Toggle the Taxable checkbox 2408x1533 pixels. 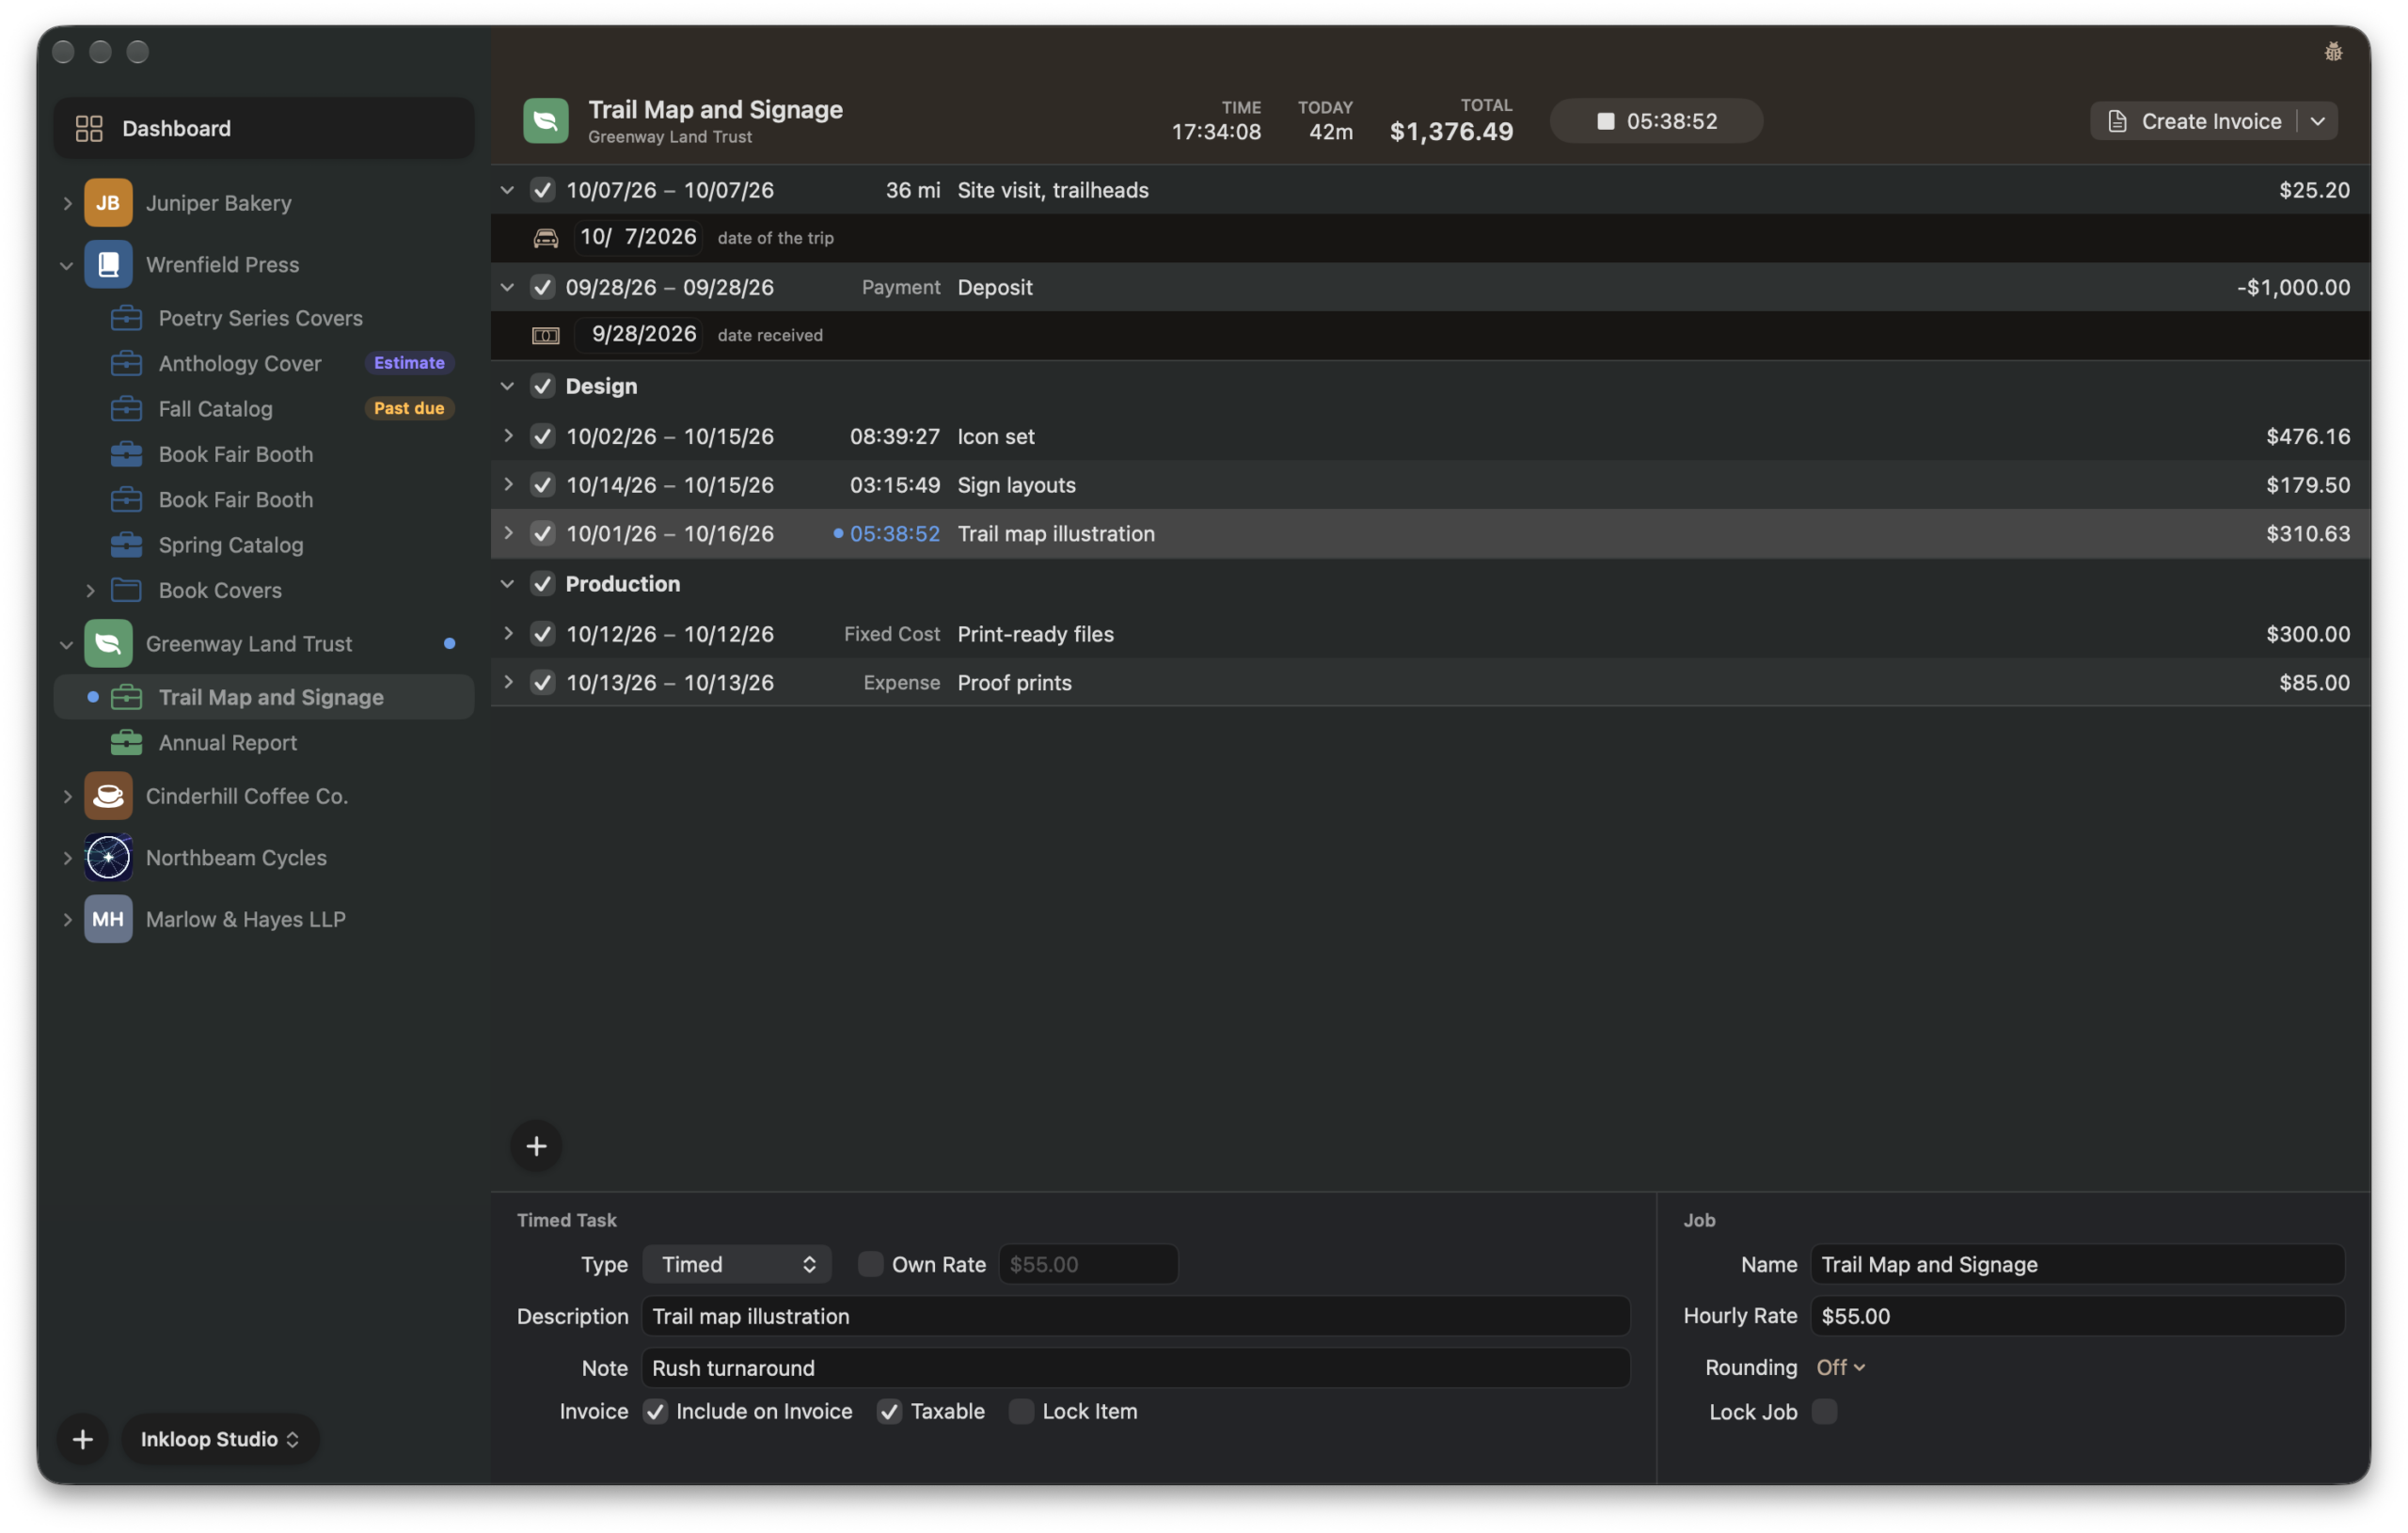(889, 1411)
